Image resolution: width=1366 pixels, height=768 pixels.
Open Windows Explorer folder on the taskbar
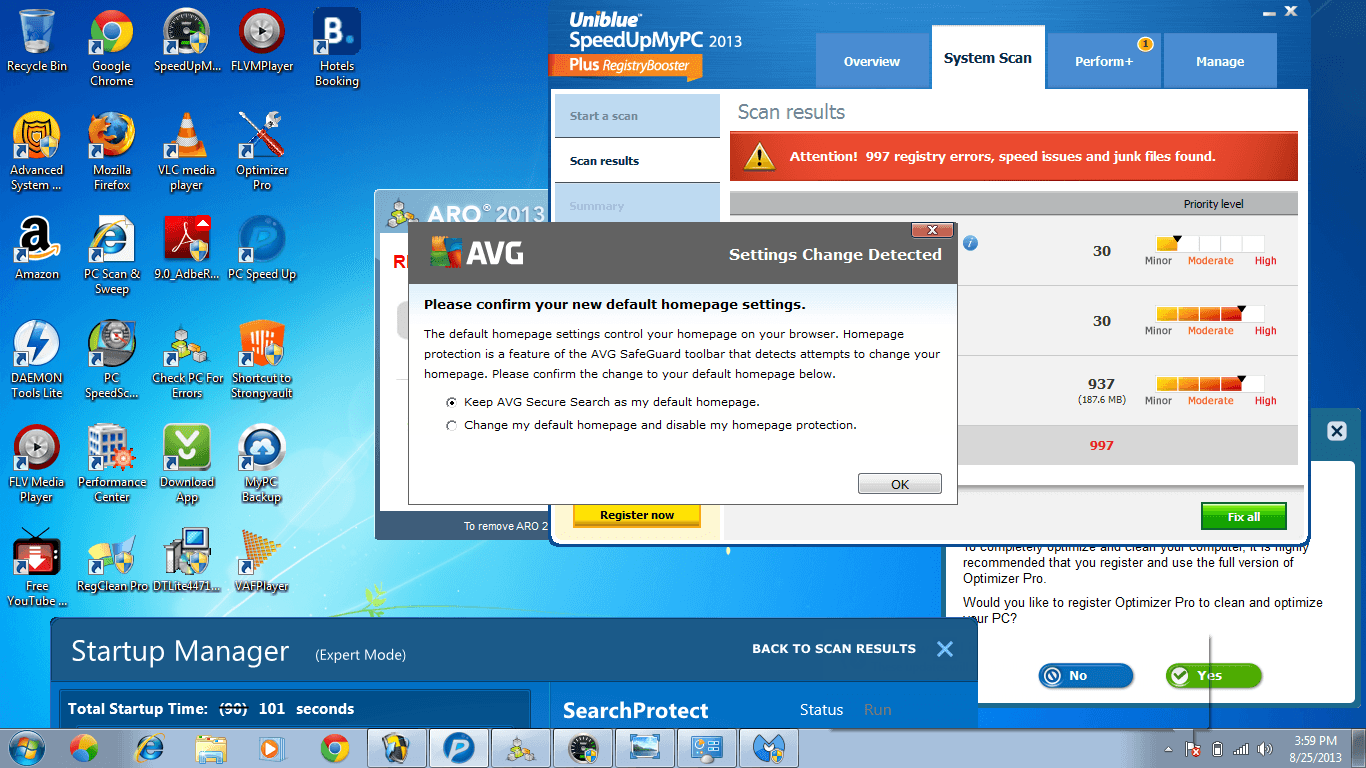(211, 747)
